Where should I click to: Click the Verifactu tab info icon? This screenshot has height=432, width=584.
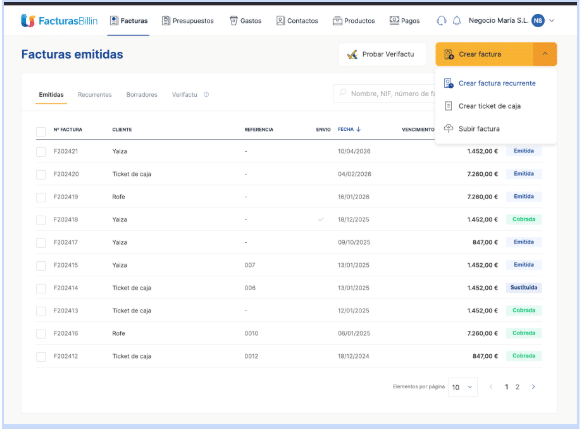coord(206,95)
